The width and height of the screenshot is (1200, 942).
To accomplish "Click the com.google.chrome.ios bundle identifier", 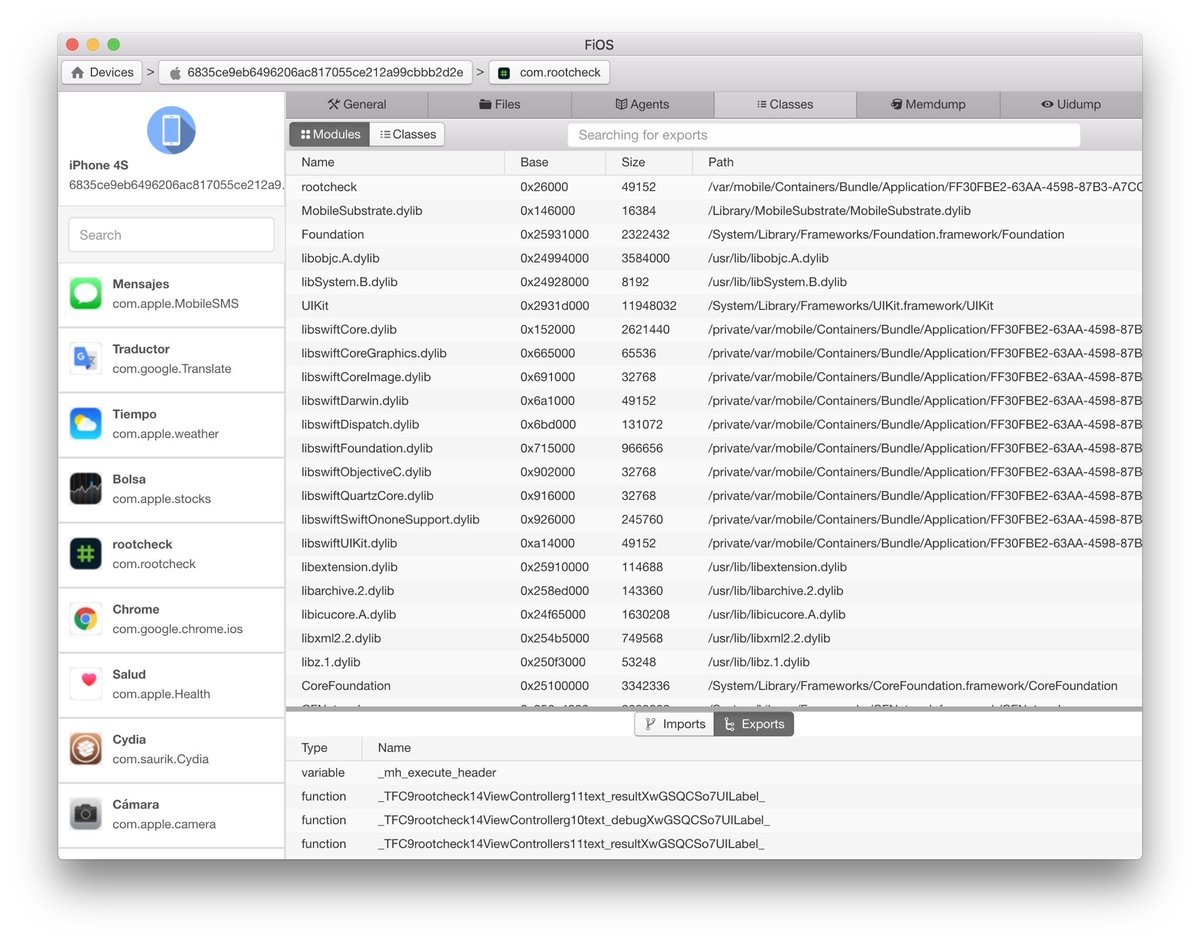I will pyautogui.click(x=178, y=629).
